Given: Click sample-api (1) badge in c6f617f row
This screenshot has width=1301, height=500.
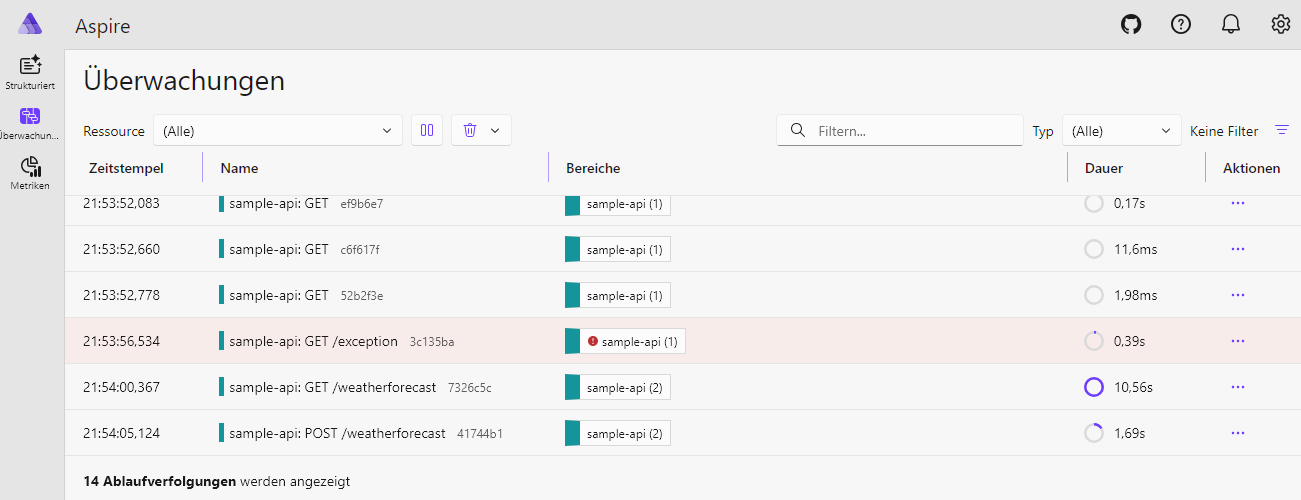Looking at the screenshot, I should click(618, 249).
